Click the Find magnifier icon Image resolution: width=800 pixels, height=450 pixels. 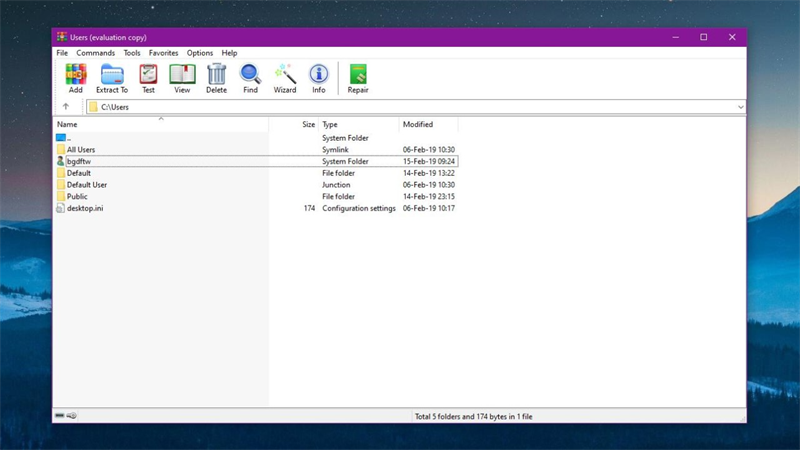pyautogui.click(x=251, y=74)
